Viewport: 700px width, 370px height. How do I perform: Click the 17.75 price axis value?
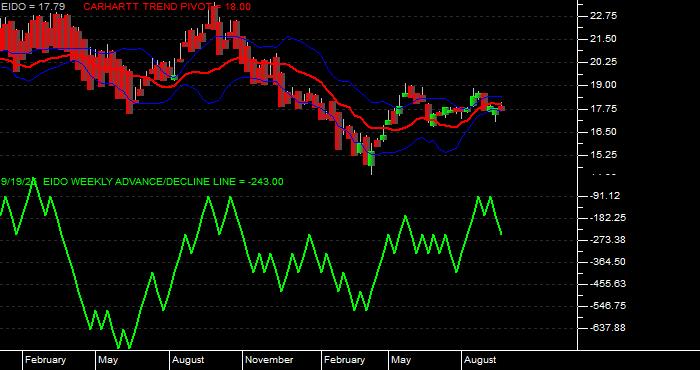603,108
